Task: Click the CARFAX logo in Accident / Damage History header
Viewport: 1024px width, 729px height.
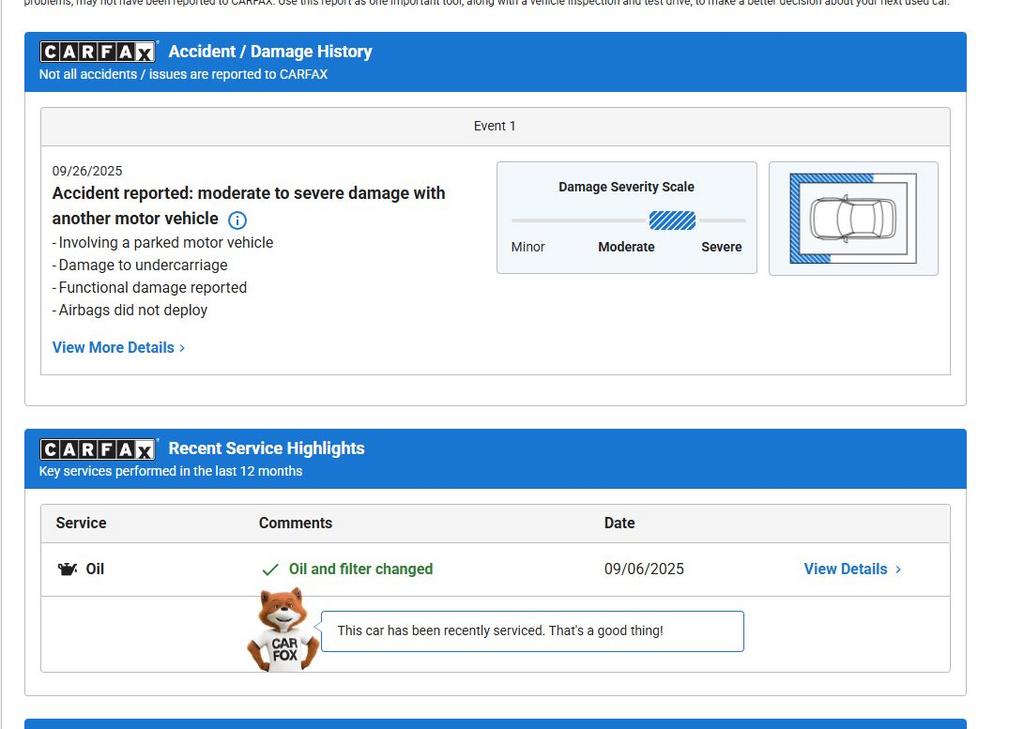Action: pyautogui.click(x=98, y=52)
